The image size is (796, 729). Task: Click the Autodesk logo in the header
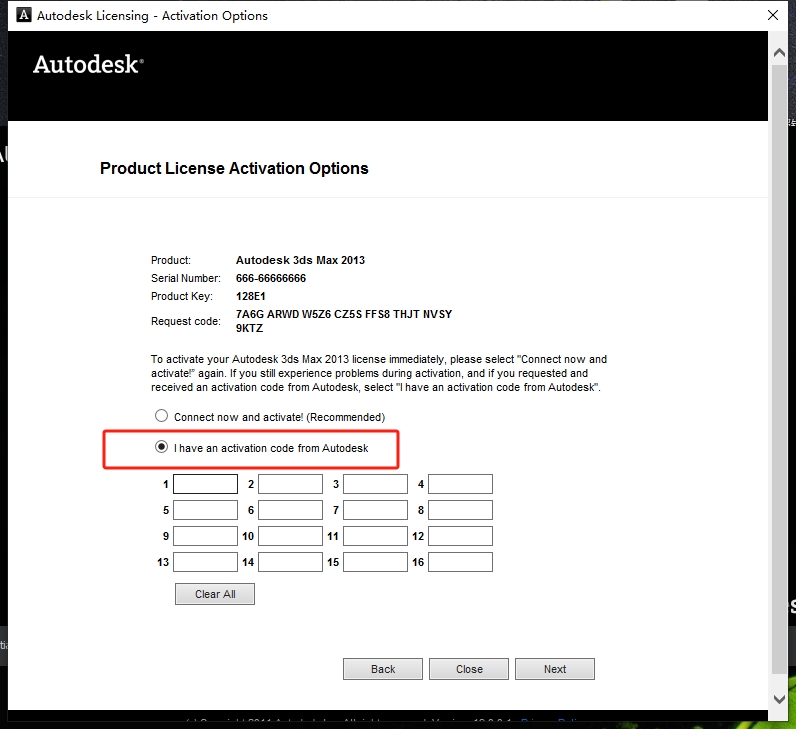88,65
